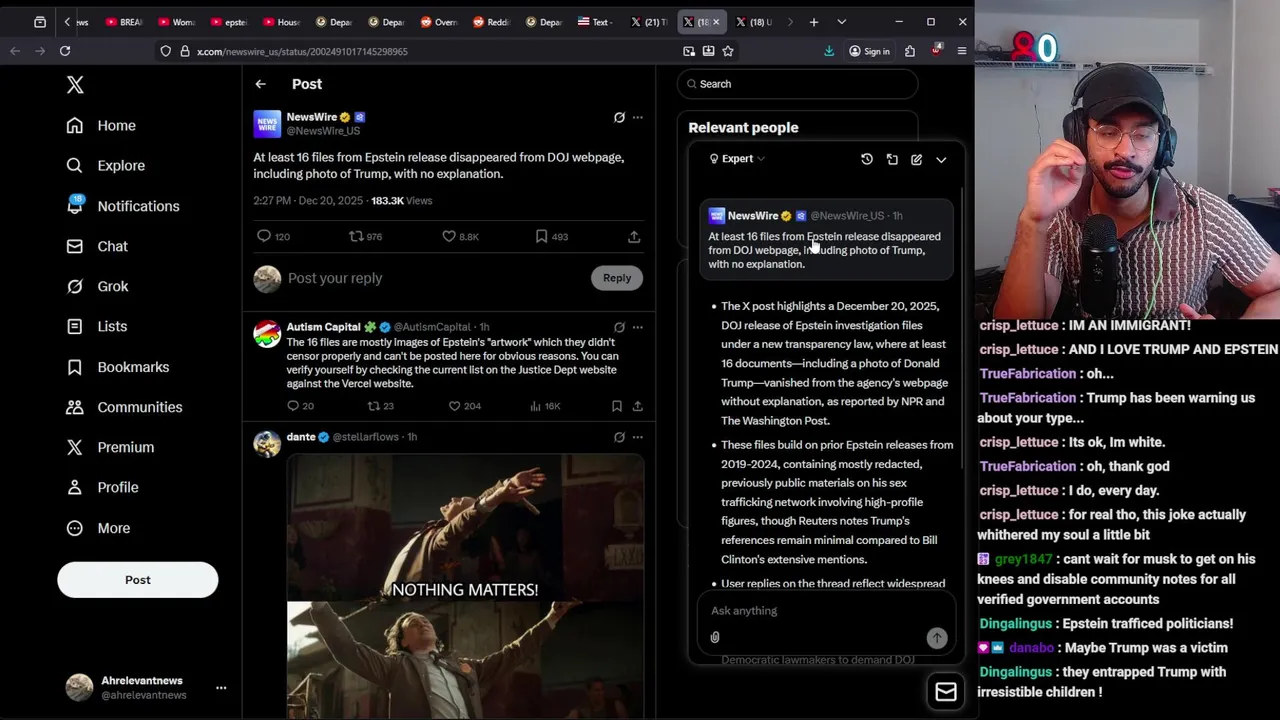Attach a file in Grok input
The height and width of the screenshot is (720, 1280).
click(x=715, y=637)
